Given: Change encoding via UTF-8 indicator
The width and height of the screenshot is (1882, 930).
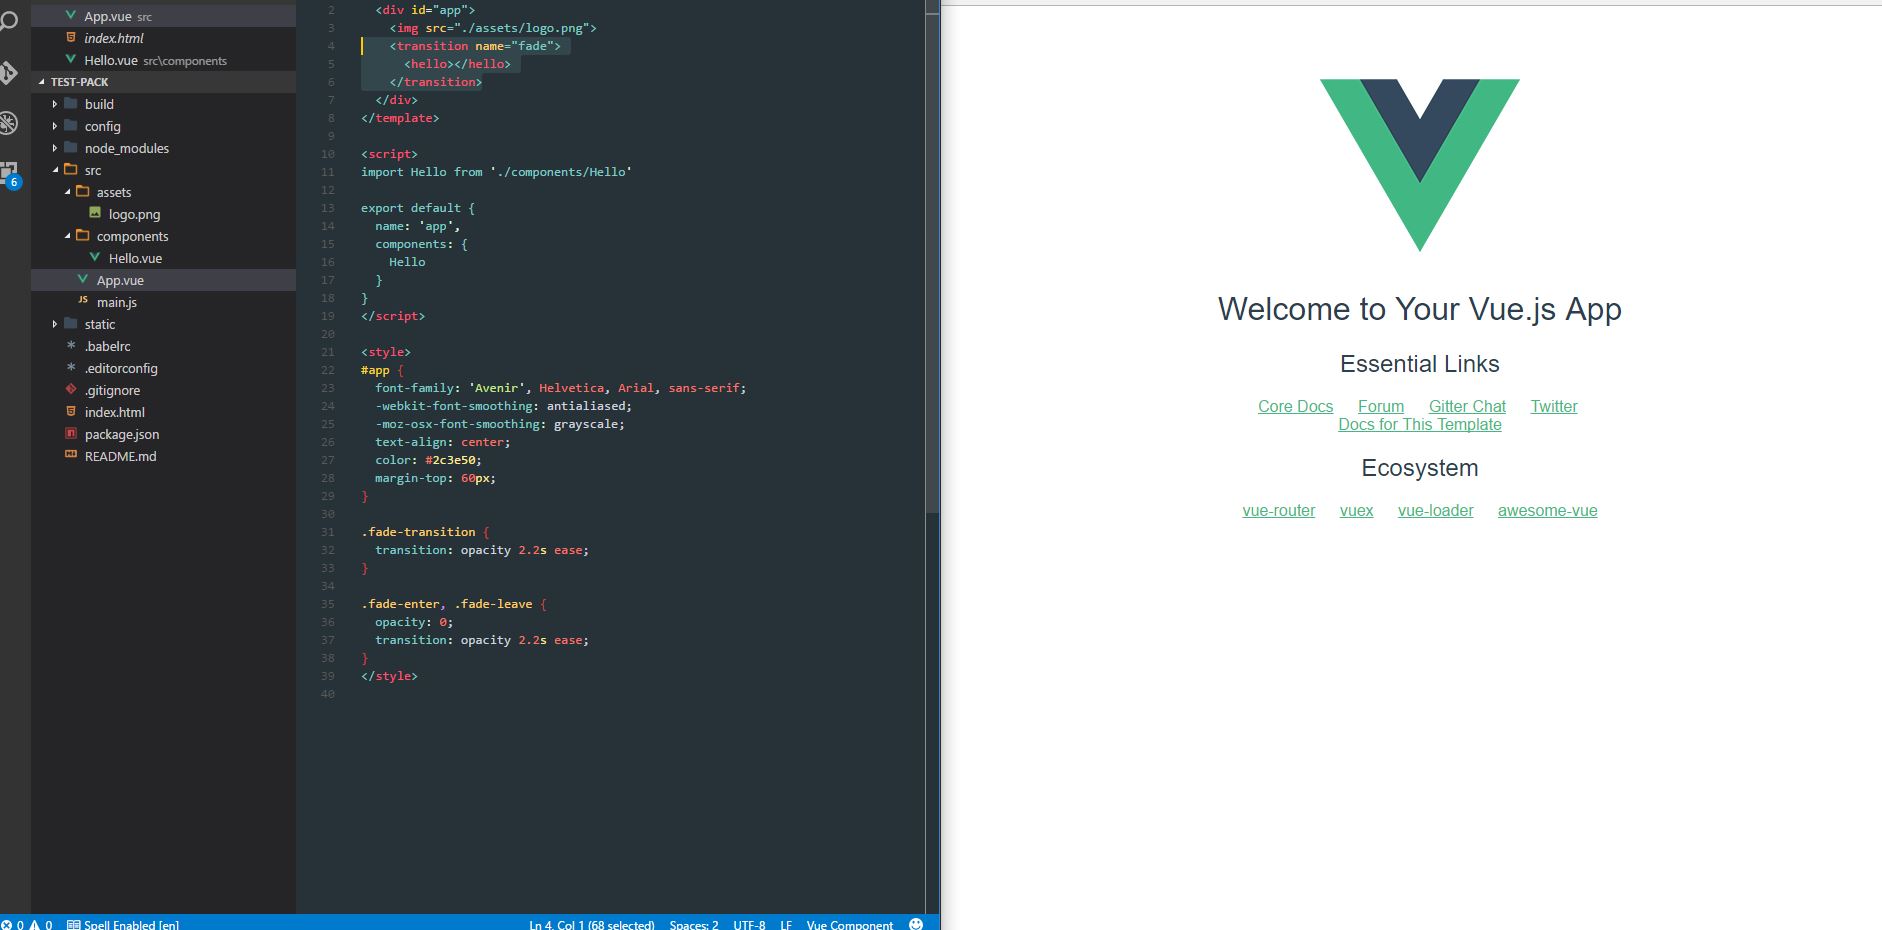Looking at the screenshot, I should pyautogui.click(x=749, y=924).
